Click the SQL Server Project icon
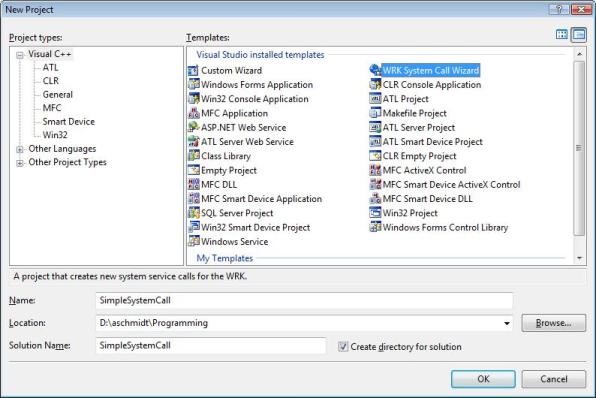 point(193,213)
